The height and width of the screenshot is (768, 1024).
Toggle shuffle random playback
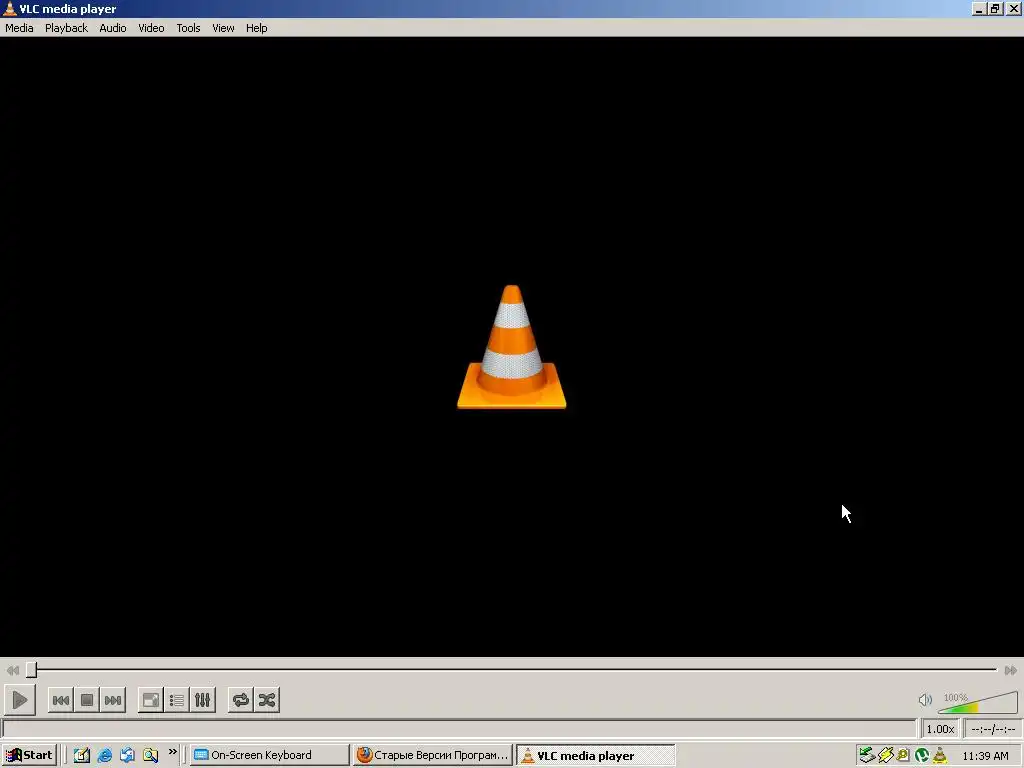tap(266, 700)
